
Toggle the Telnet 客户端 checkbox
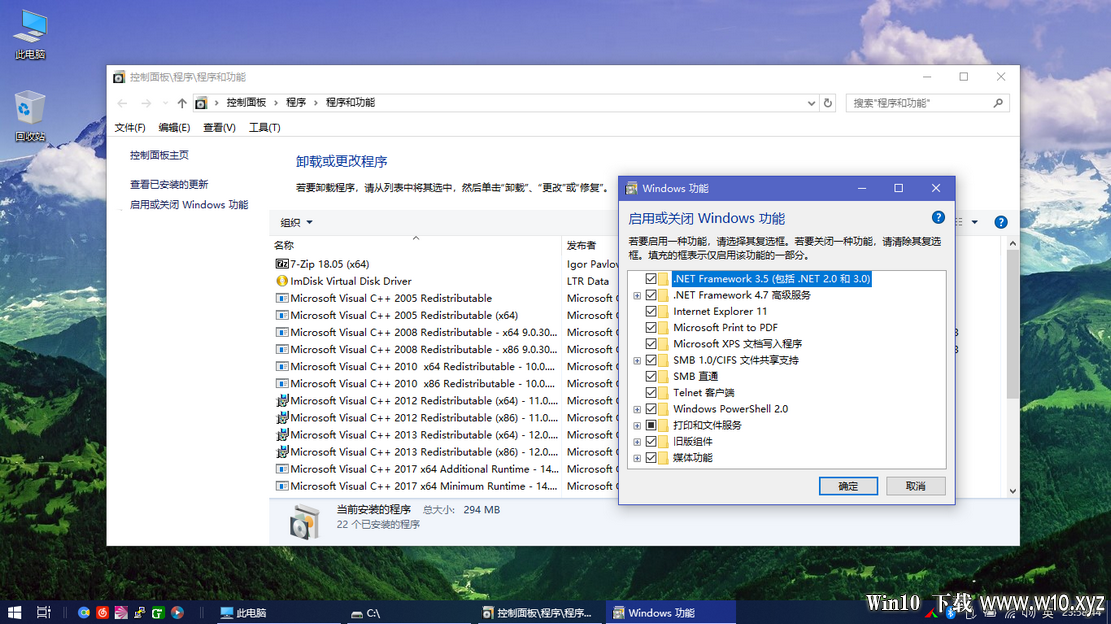click(651, 392)
